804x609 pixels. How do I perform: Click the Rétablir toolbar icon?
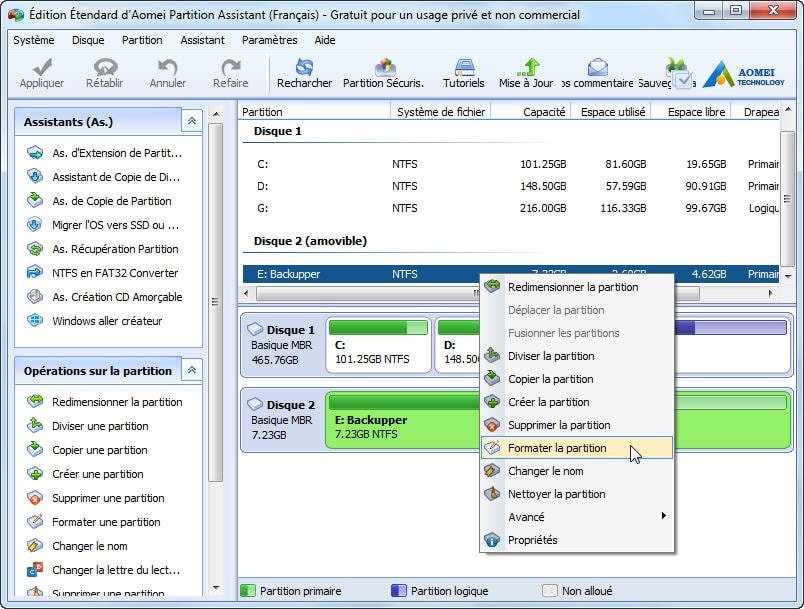tap(105, 67)
